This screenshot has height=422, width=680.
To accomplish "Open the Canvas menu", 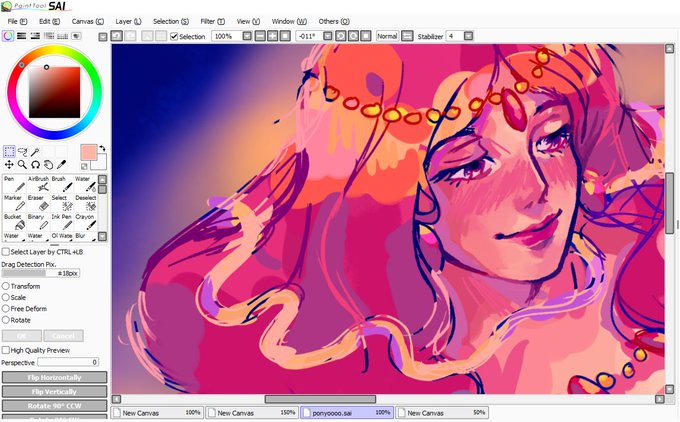I will tap(88, 21).
